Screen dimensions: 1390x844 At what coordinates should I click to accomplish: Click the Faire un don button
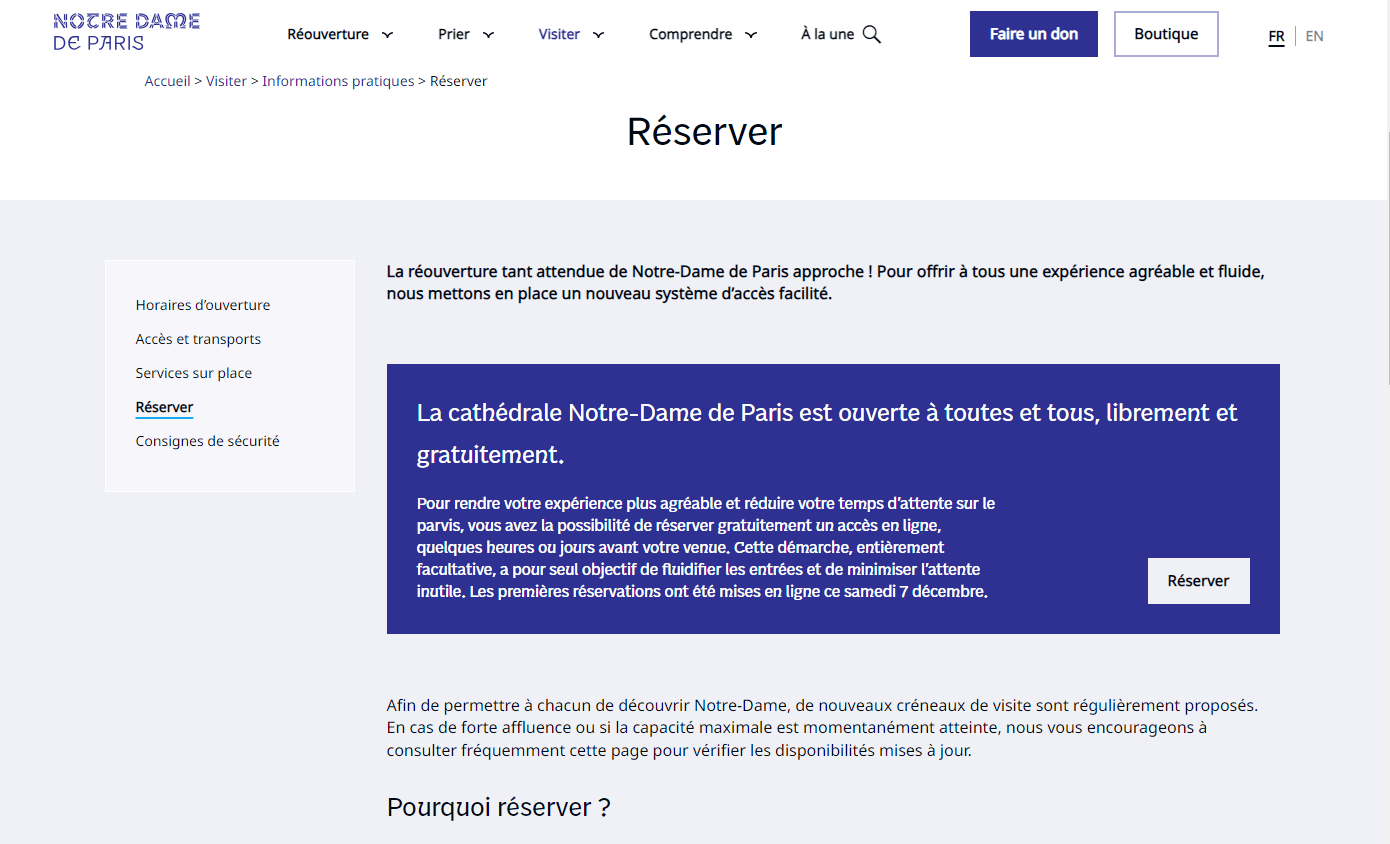(x=1034, y=34)
